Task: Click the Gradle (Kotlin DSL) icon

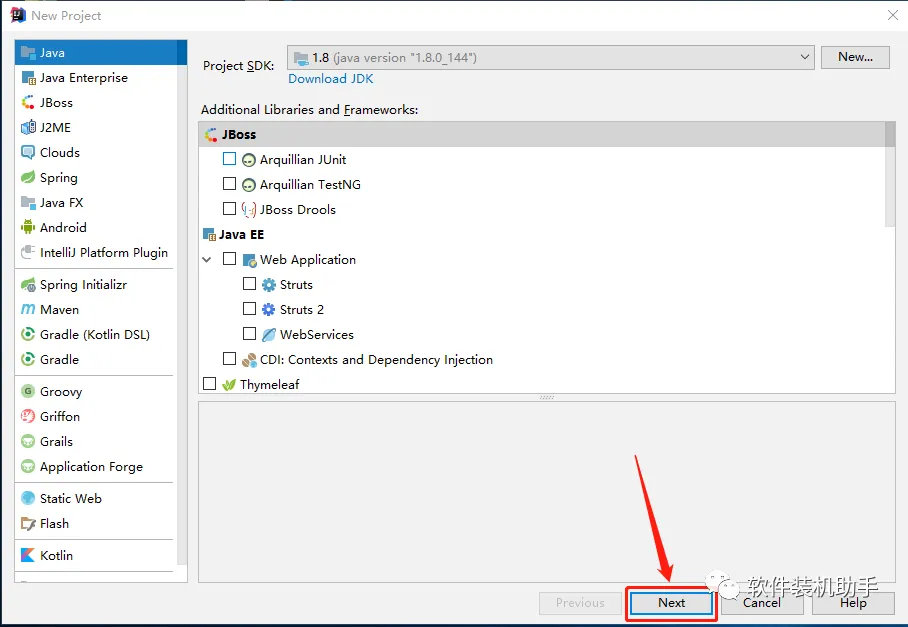Action: [28, 334]
